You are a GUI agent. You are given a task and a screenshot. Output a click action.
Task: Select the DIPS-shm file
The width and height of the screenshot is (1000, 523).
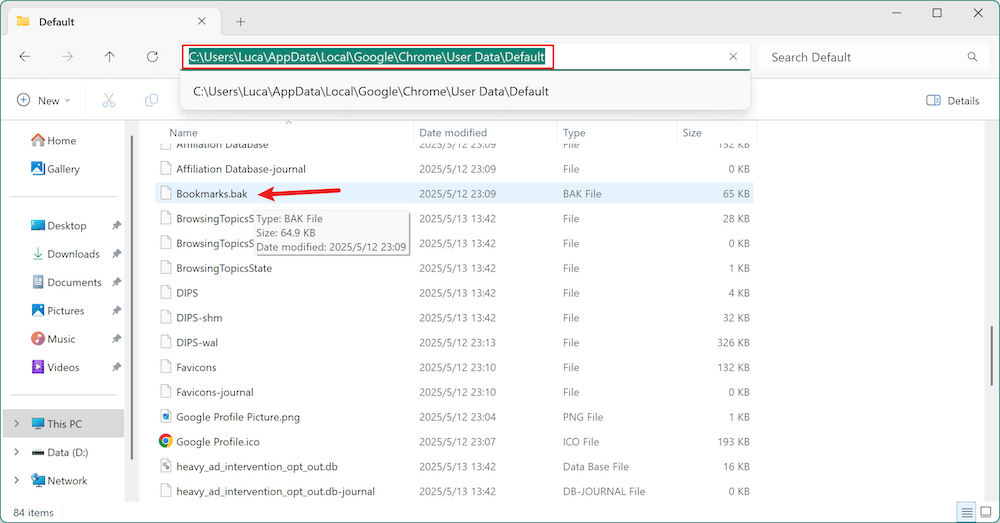454,318
